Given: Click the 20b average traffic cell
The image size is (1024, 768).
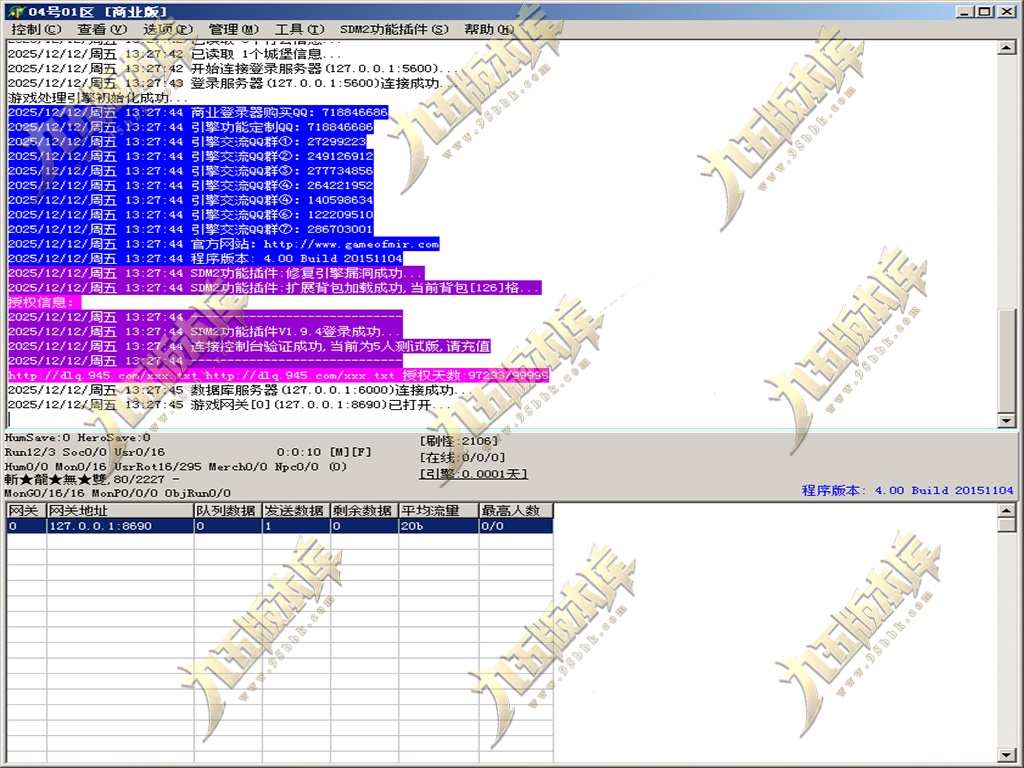Looking at the screenshot, I should (439, 526).
